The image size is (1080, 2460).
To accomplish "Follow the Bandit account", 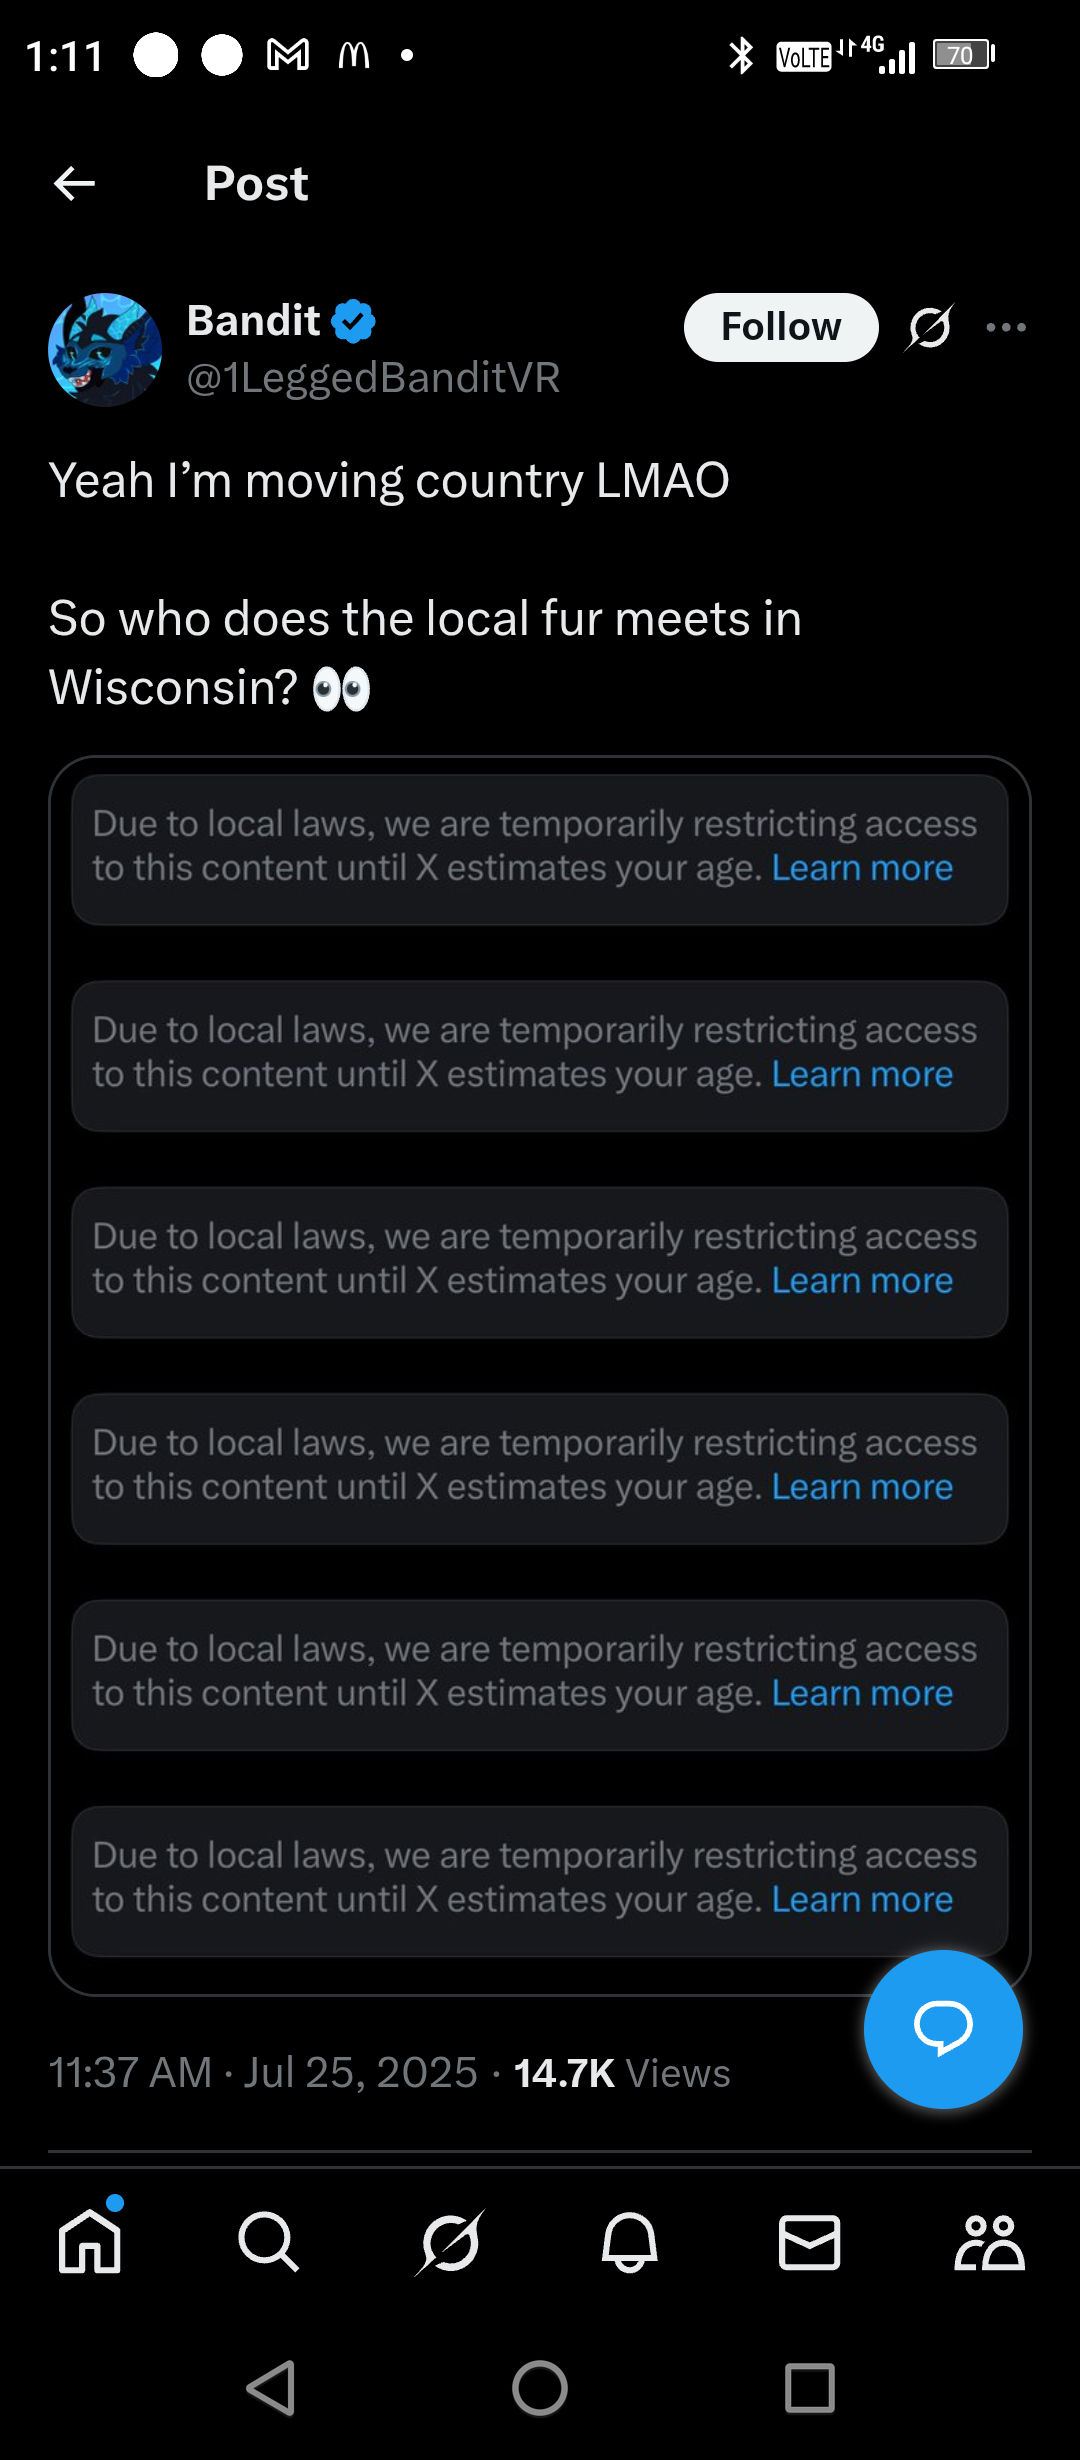I will pos(781,327).
